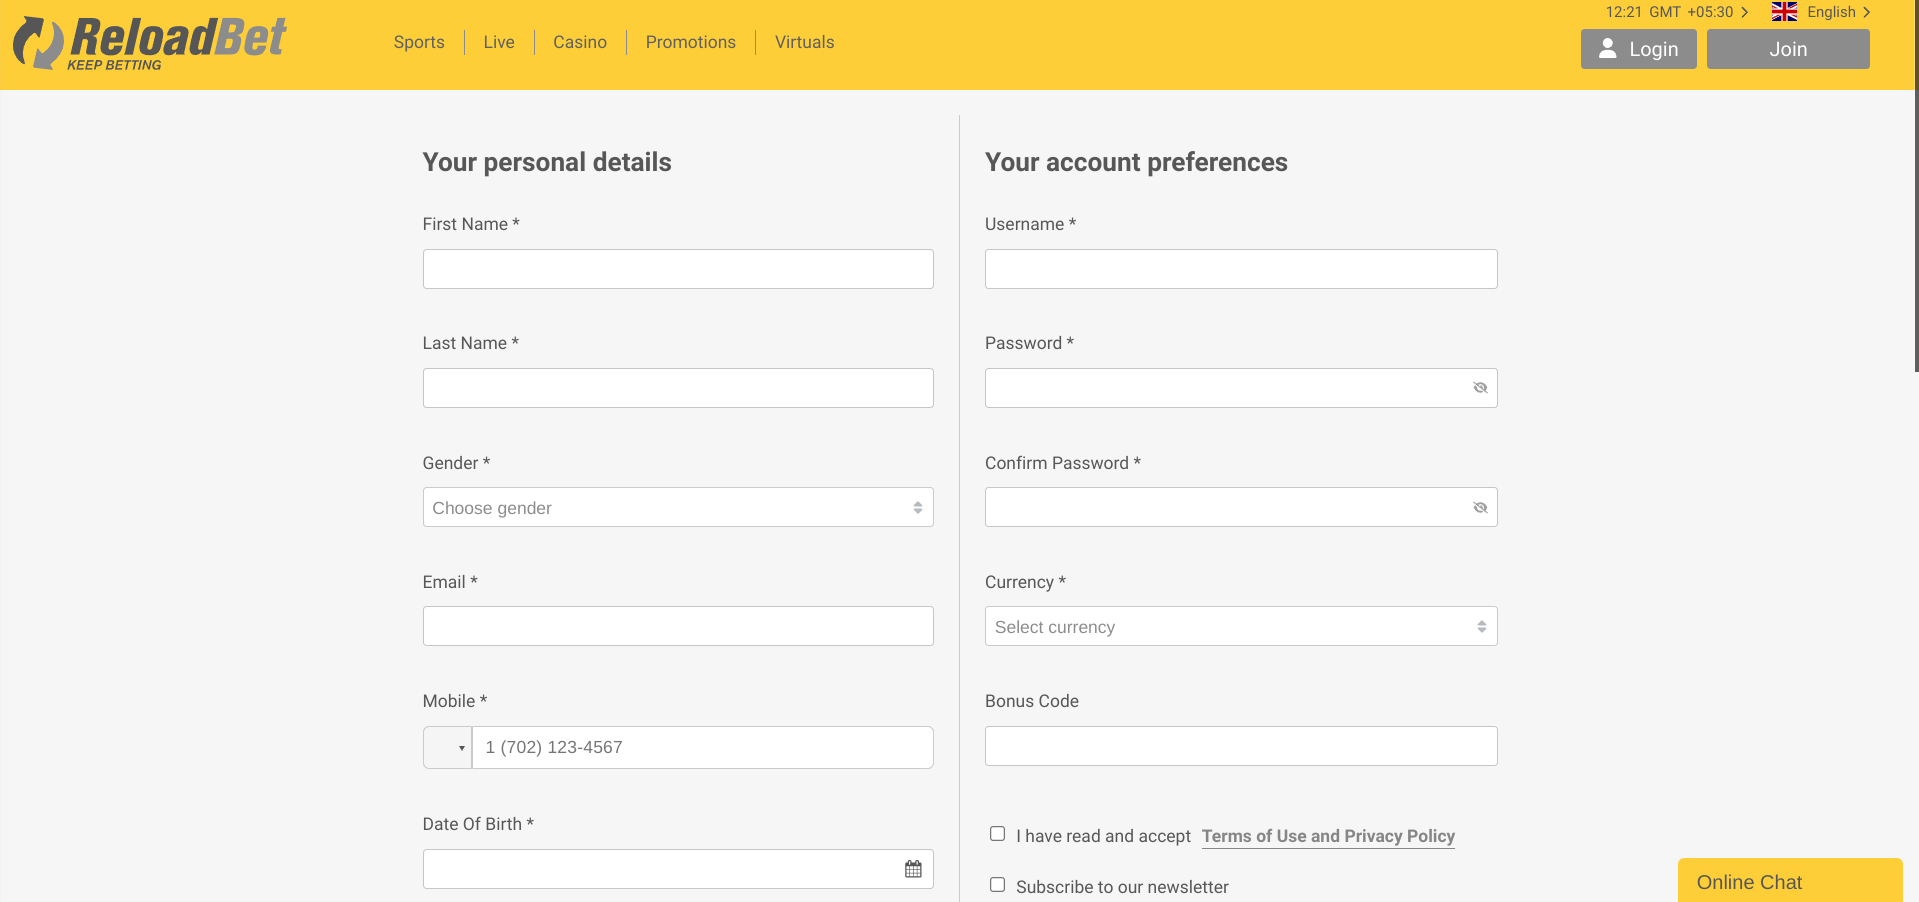1919x902 pixels.
Task: Open the Sports menu
Action: tap(419, 42)
